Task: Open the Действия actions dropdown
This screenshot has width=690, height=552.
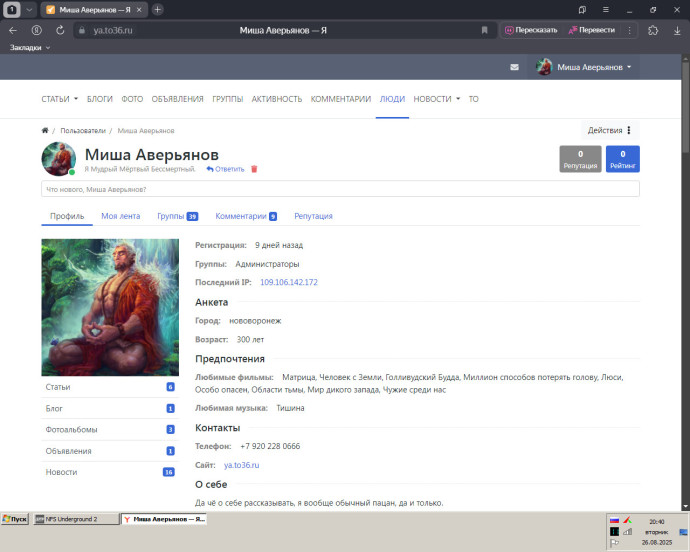Action: 609,130
